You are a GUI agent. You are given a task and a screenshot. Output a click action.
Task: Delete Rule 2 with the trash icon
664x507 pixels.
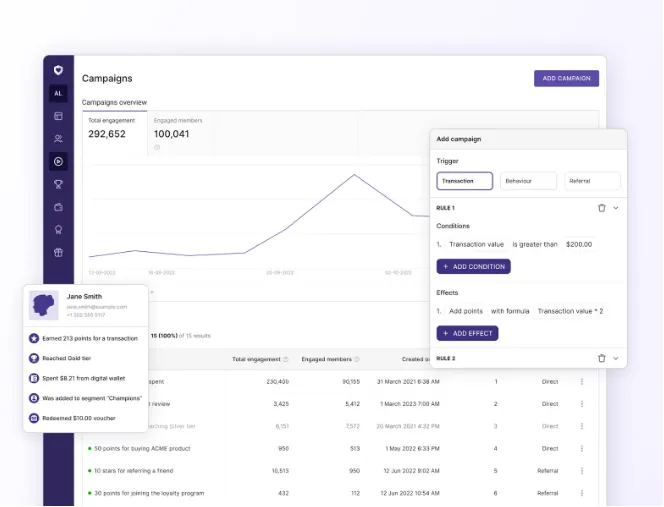point(602,358)
